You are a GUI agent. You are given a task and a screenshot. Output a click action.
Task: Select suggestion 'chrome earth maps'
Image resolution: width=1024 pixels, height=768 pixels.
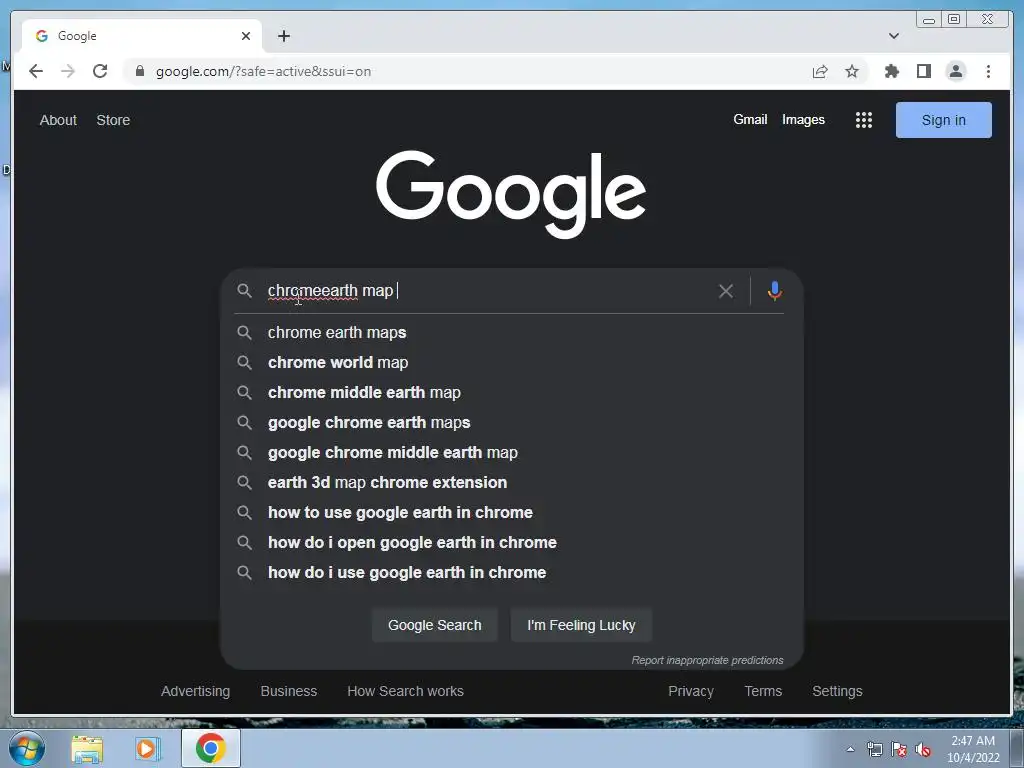511,332
